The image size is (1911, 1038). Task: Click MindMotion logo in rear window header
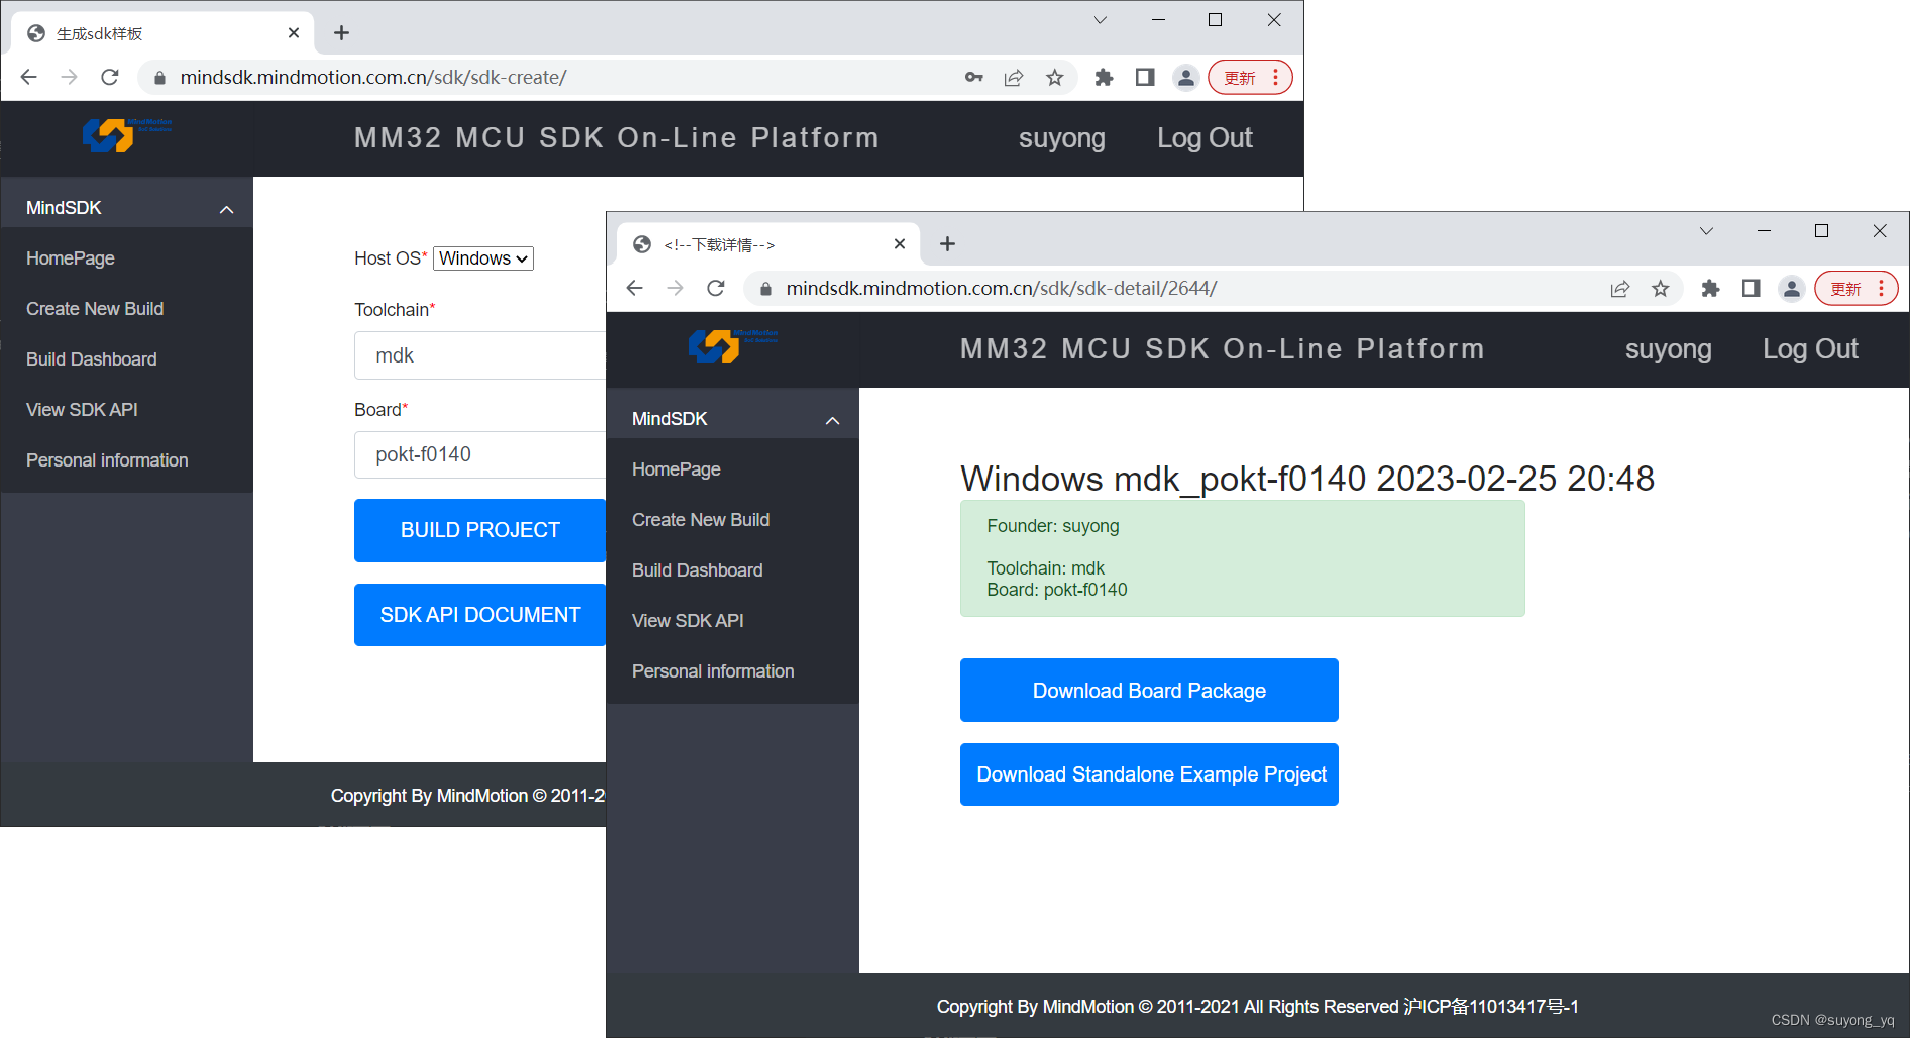tap(127, 135)
